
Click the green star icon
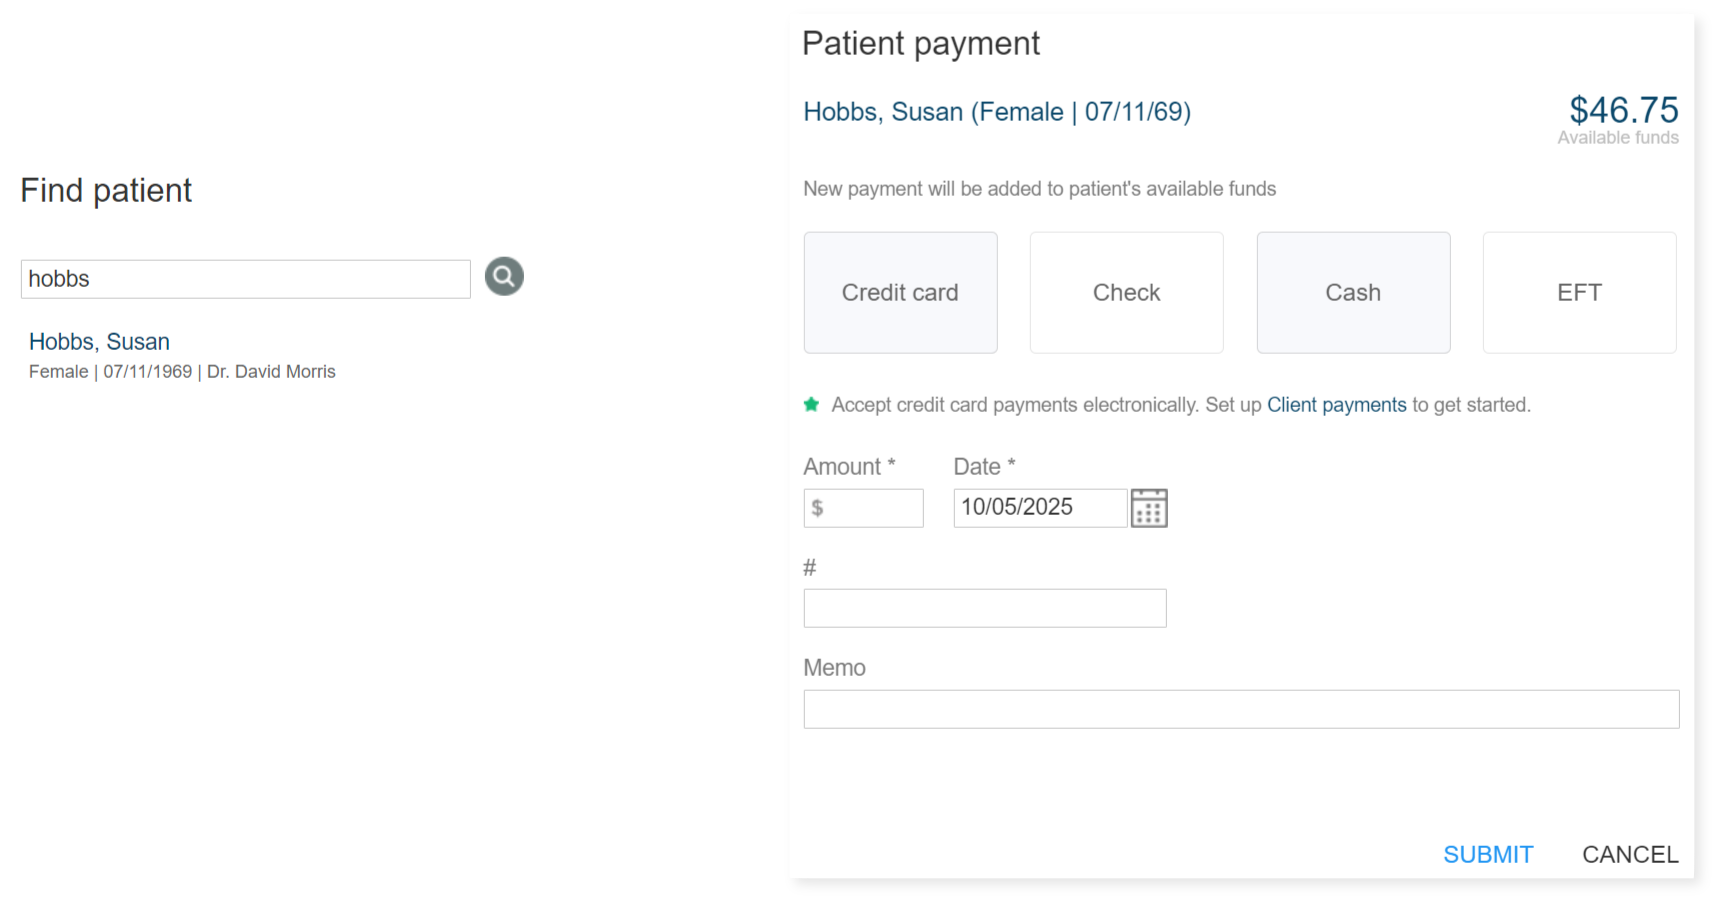click(811, 405)
